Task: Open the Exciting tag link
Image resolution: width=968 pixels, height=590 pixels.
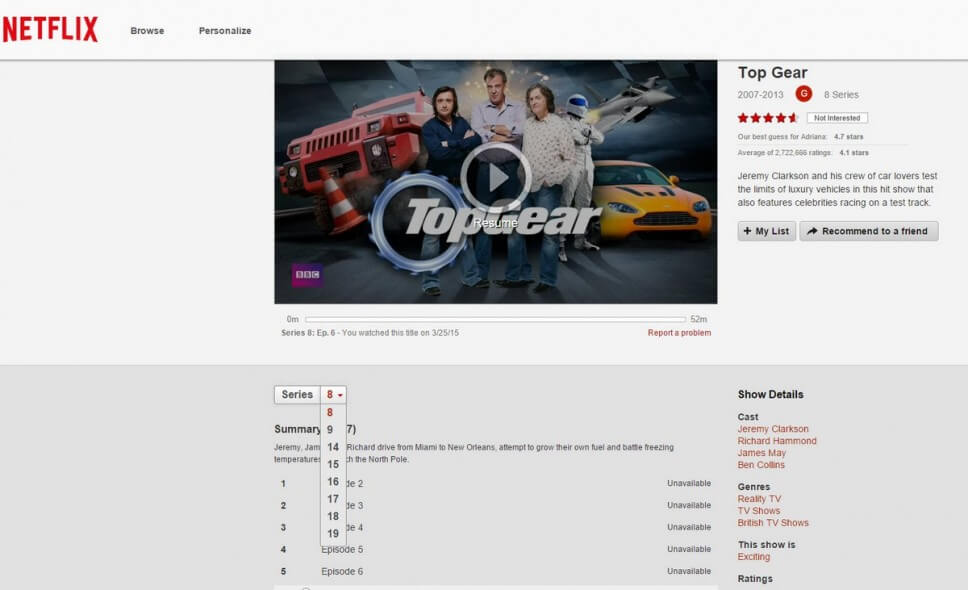Action: click(x=753, y=557)
